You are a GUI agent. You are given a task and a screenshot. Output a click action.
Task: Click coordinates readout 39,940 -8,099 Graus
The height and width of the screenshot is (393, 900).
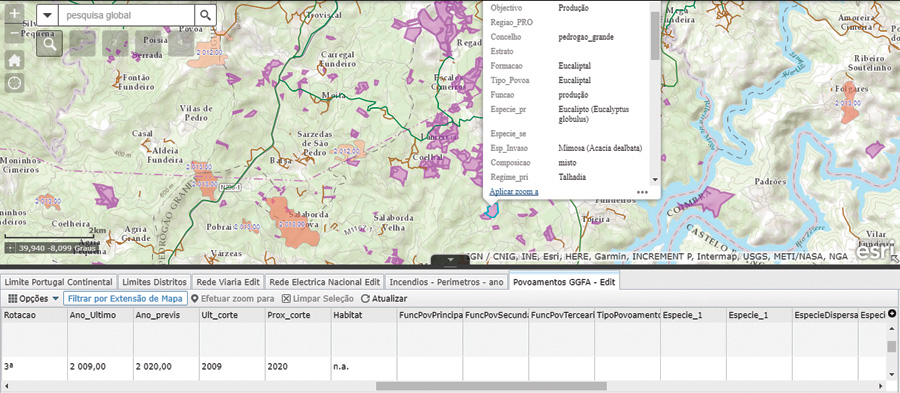51,248
